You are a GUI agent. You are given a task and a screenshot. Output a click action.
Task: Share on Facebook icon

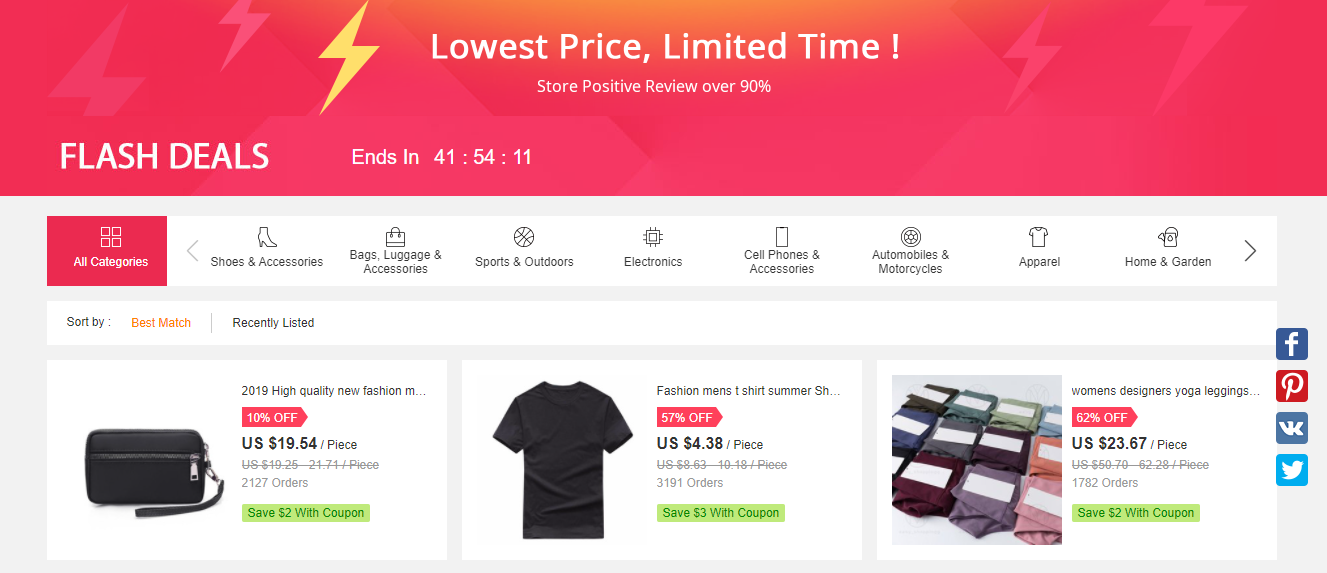click(1292, 344)
